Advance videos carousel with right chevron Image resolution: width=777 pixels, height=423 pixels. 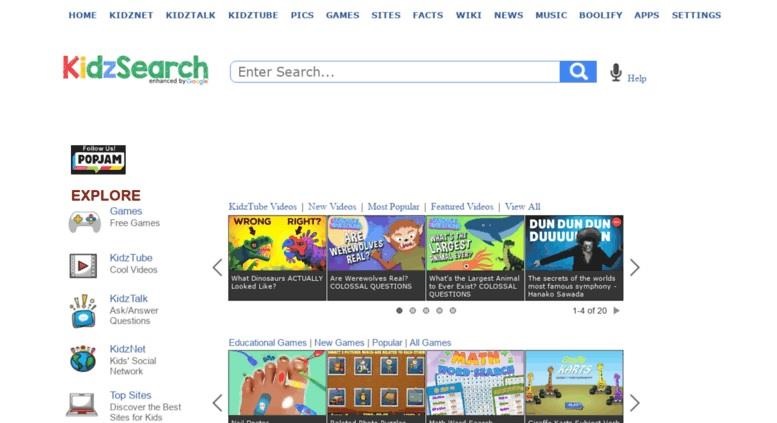pos(635,267)
